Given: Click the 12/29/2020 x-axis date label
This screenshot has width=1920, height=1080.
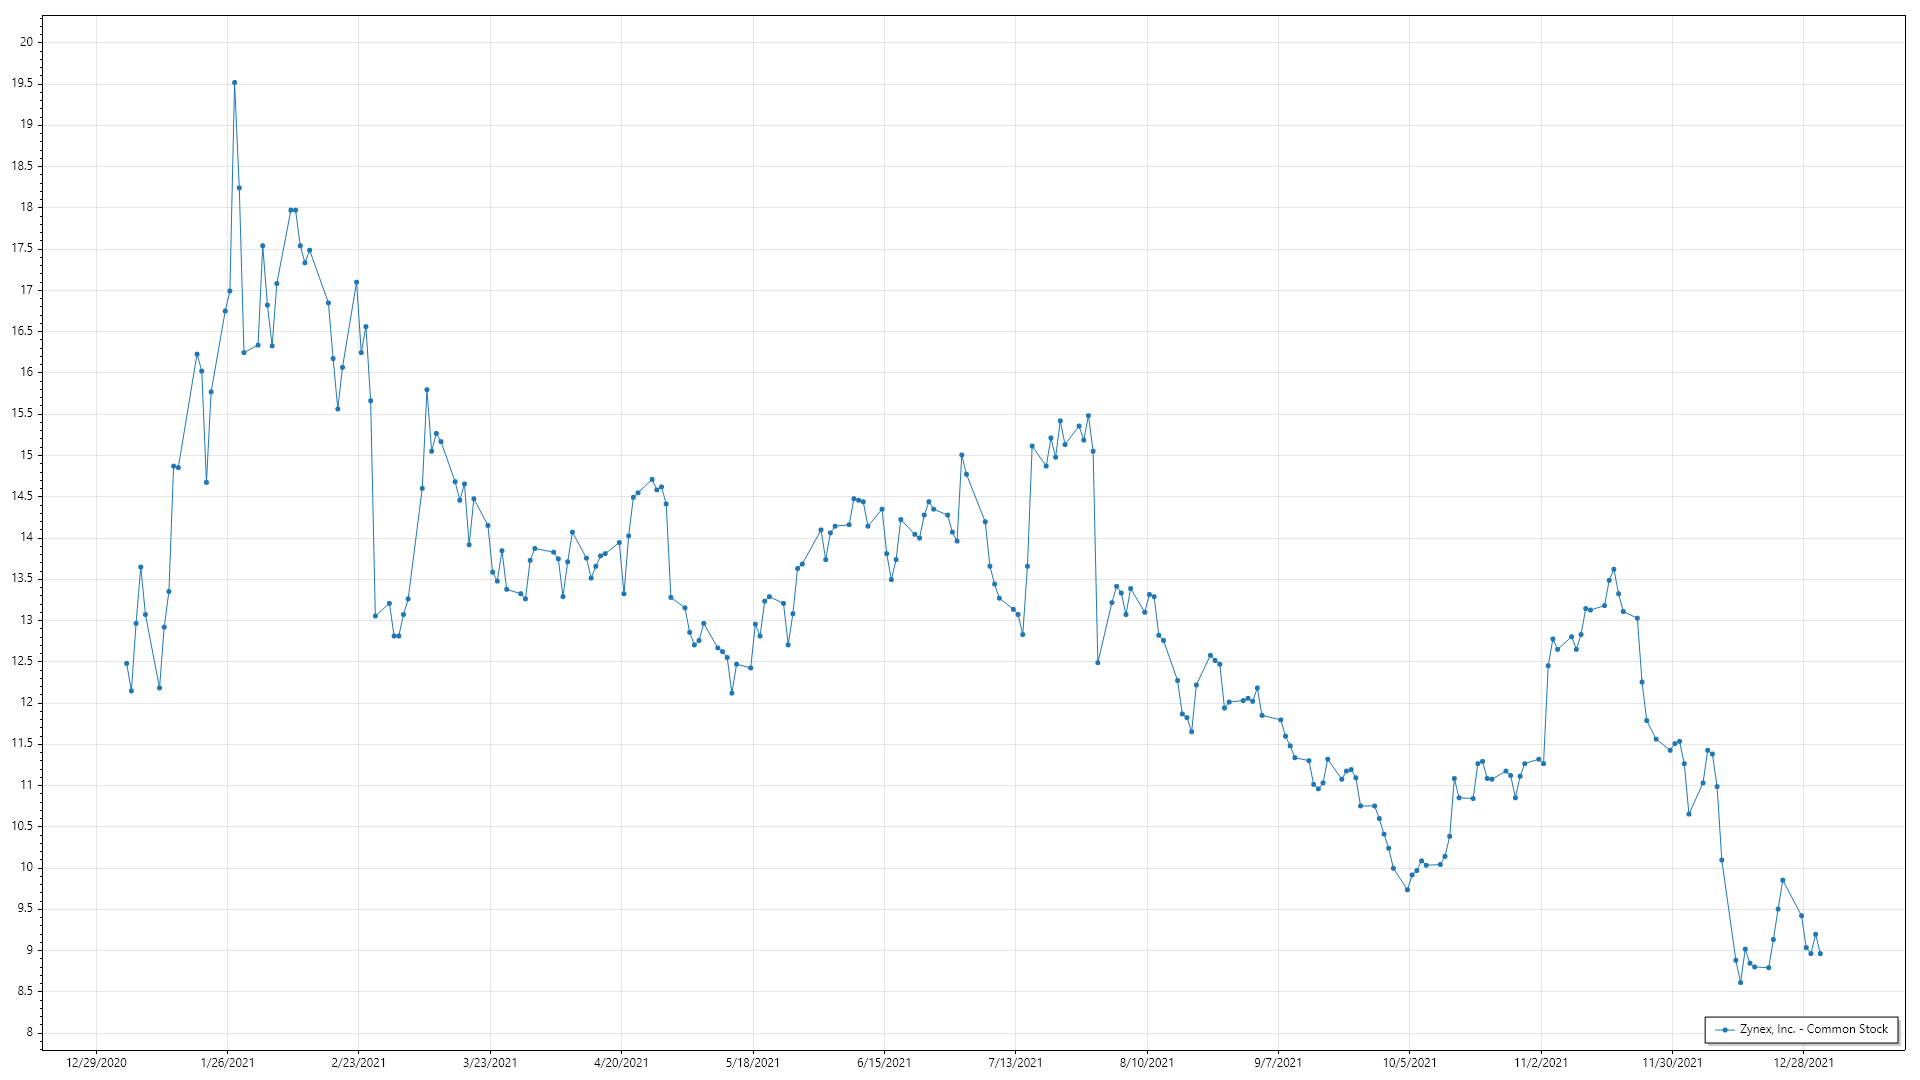Looking at the screenshot, I should [x=96, y=1063].
